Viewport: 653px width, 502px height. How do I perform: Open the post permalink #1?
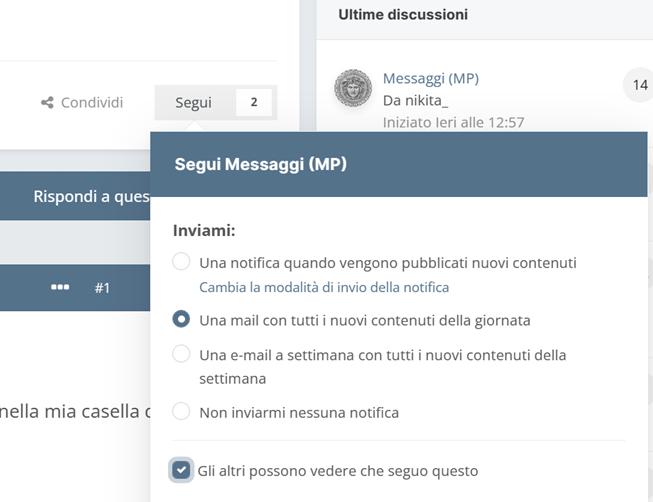[102, 288]
